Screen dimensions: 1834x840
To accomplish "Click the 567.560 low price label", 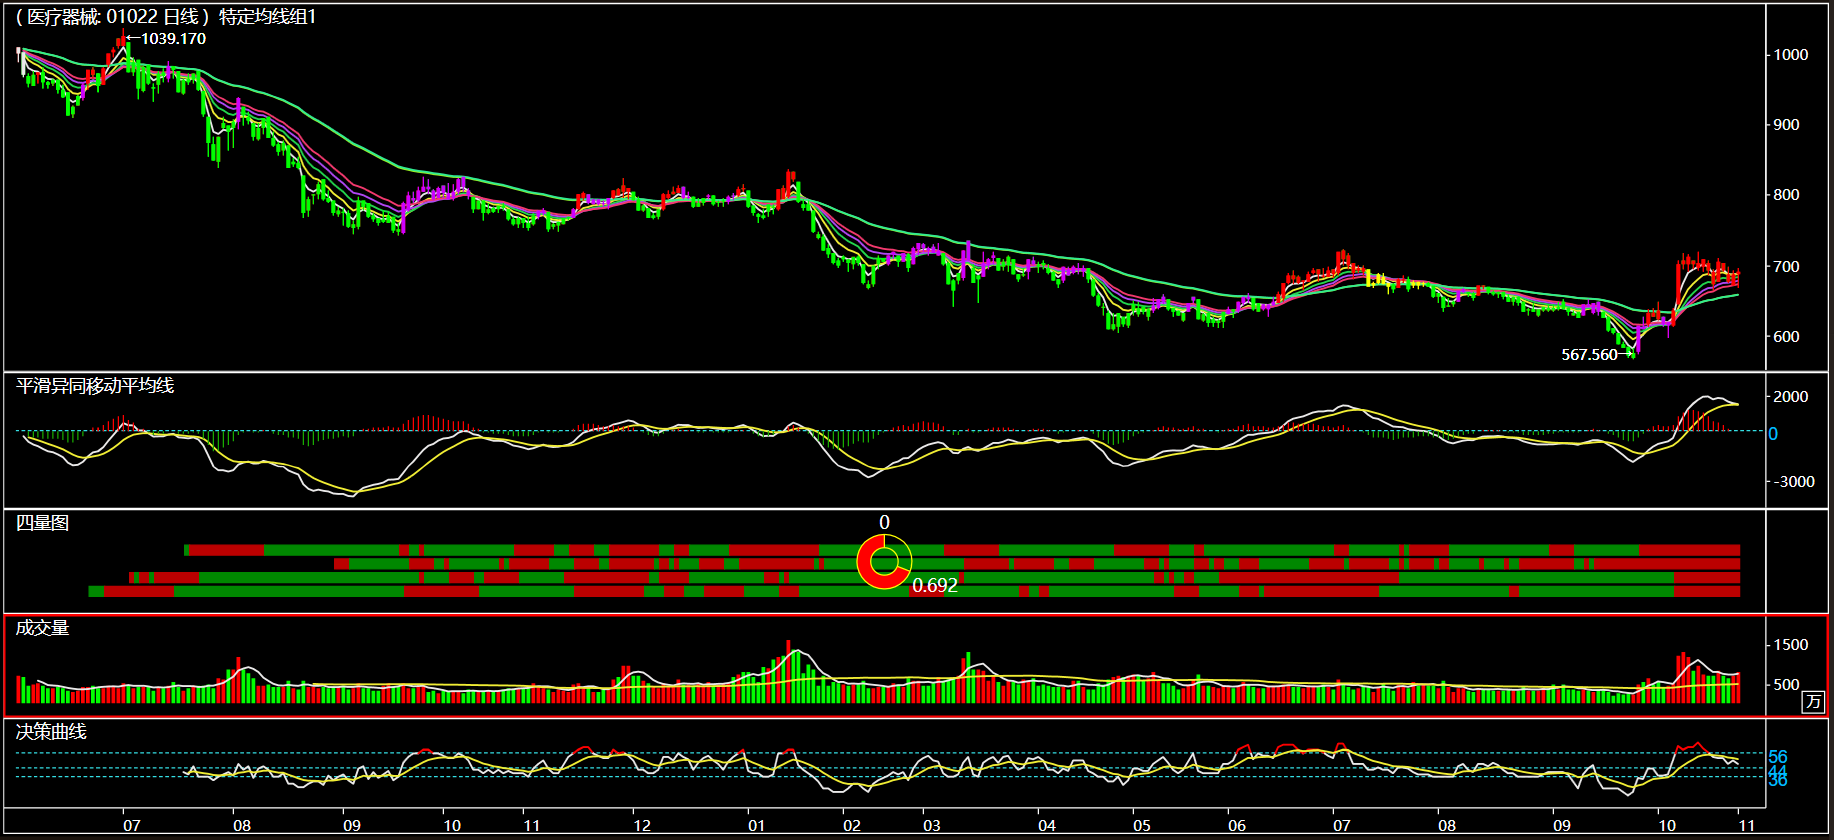I will click(1589, 355).
